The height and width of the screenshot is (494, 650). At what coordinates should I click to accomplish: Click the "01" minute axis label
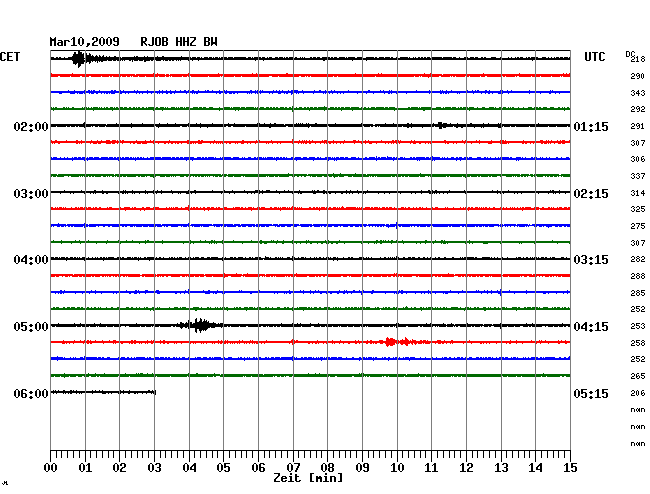[85, 468]
